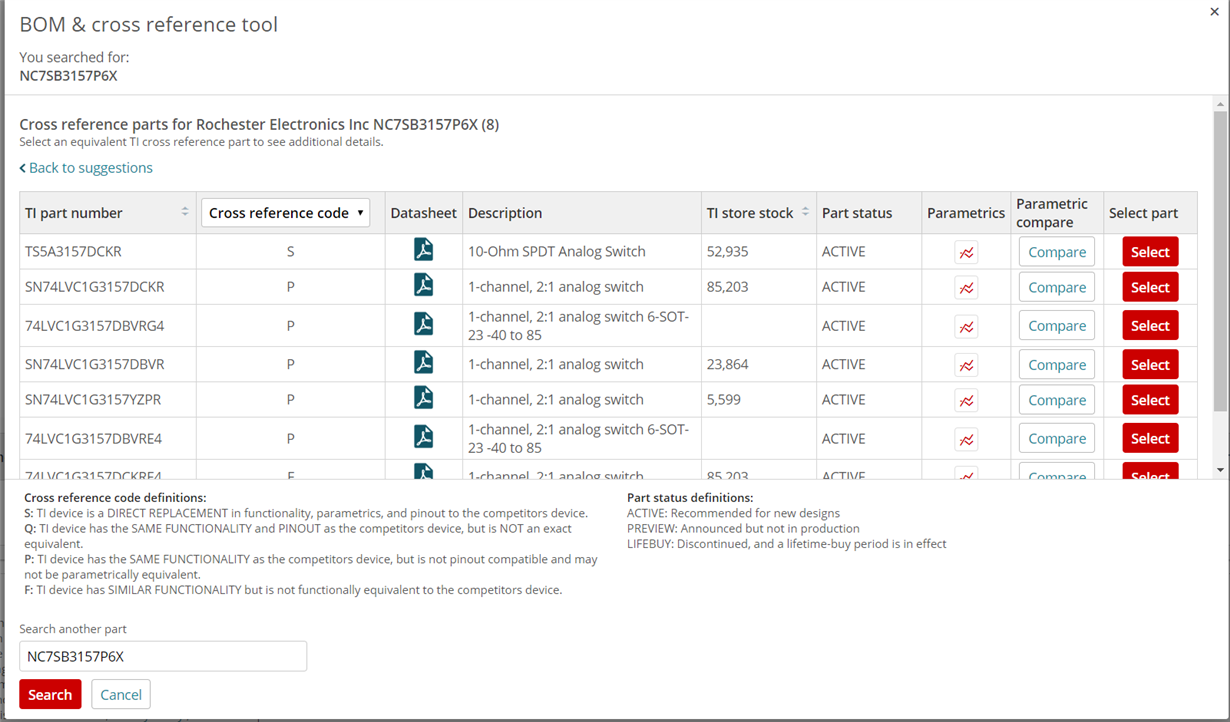The width and height of the screenshot is (1230, 722).
Task: Compare parametrics for TS5A3157DCKR
Action: [x=1057, y=252]
